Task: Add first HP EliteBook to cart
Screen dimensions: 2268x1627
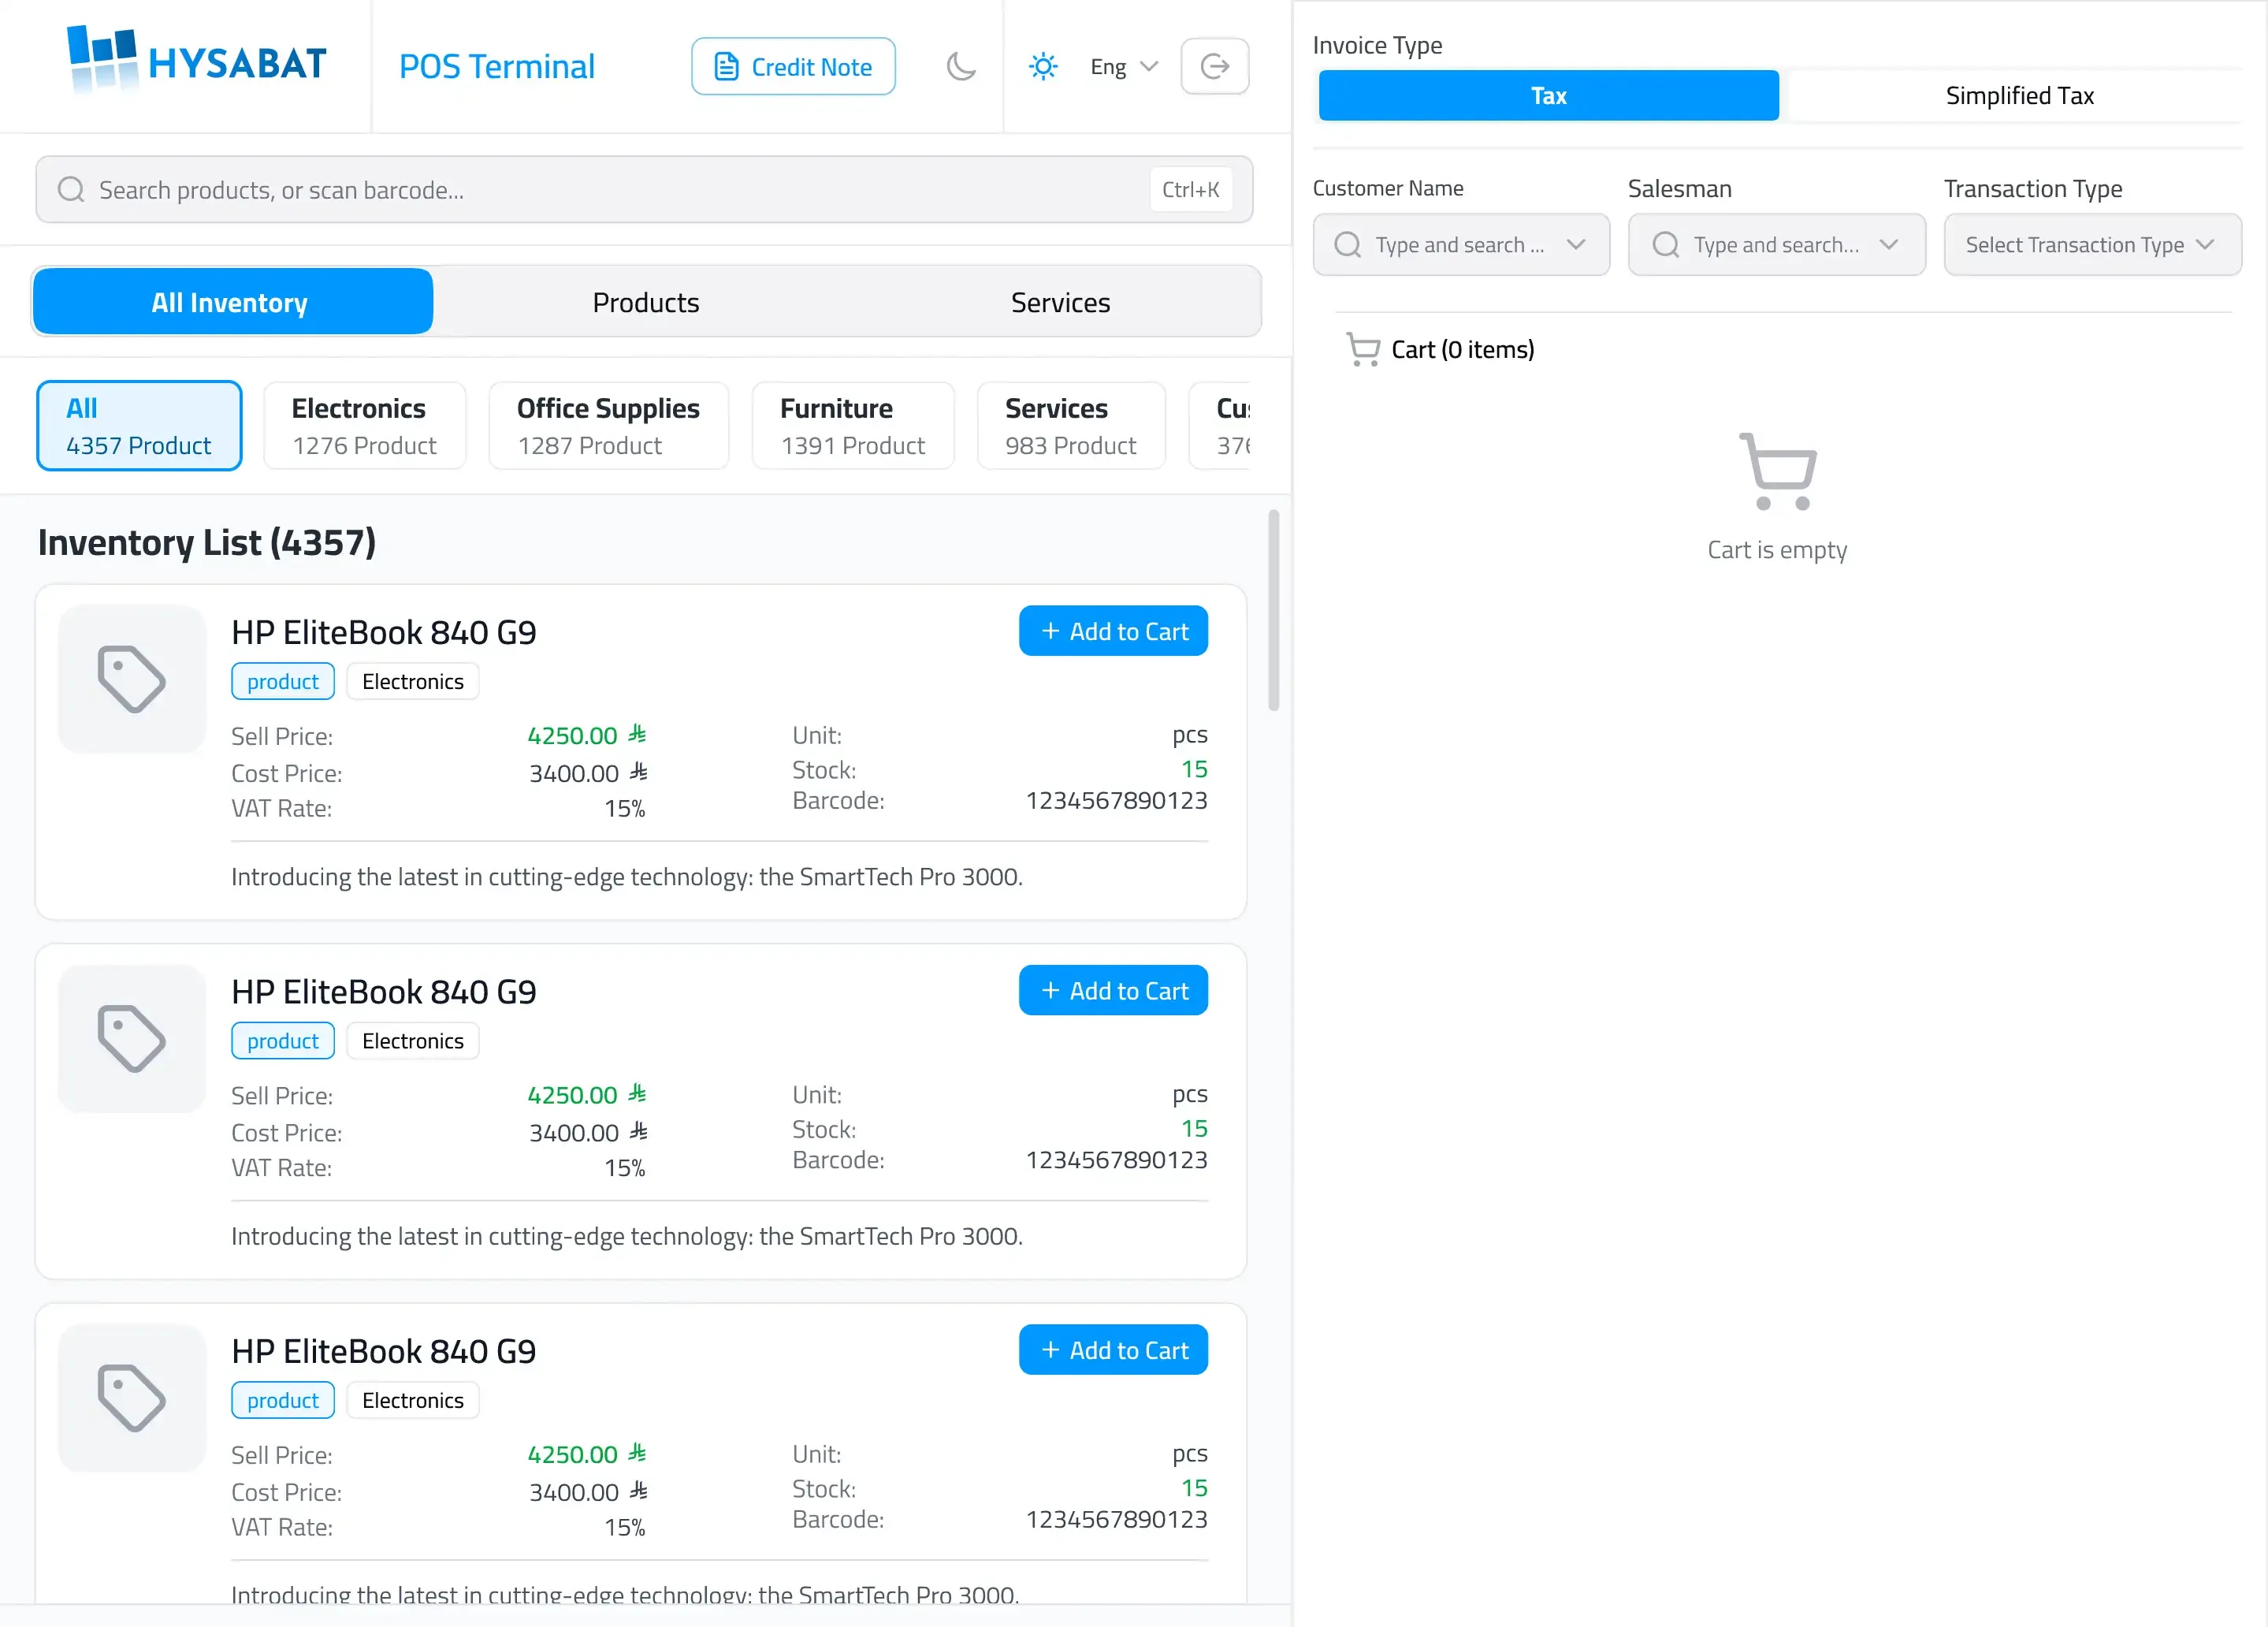Action: coord(1113,631)
